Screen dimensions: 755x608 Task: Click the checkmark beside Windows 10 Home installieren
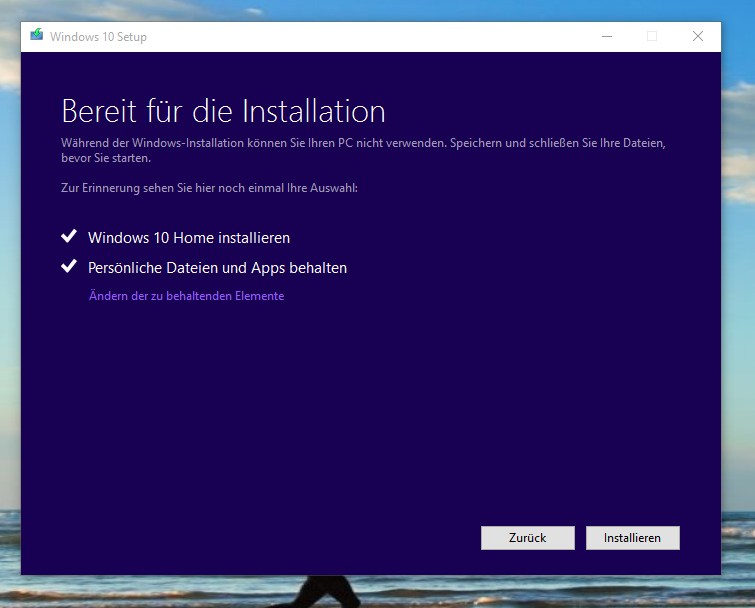pos(69,237)
